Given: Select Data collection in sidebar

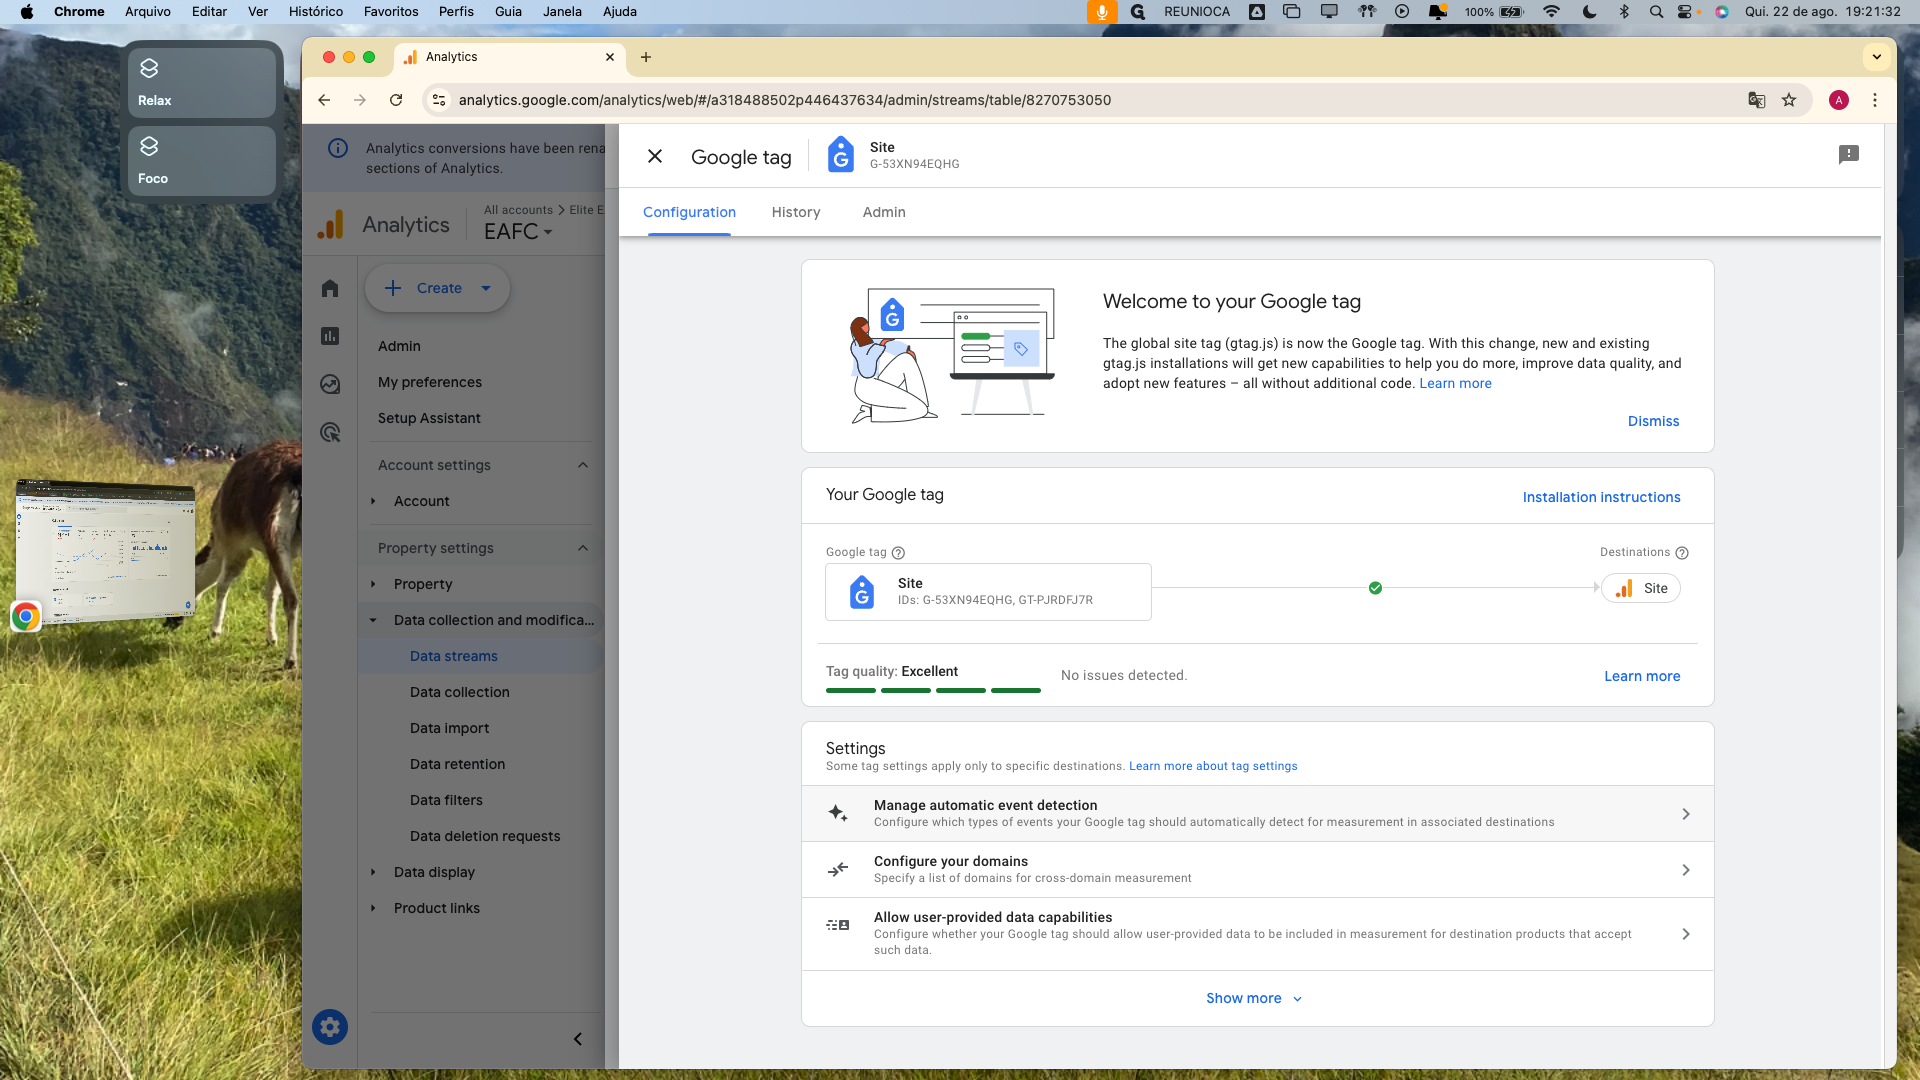Looking at the screenshot, I should pos(459,692).
